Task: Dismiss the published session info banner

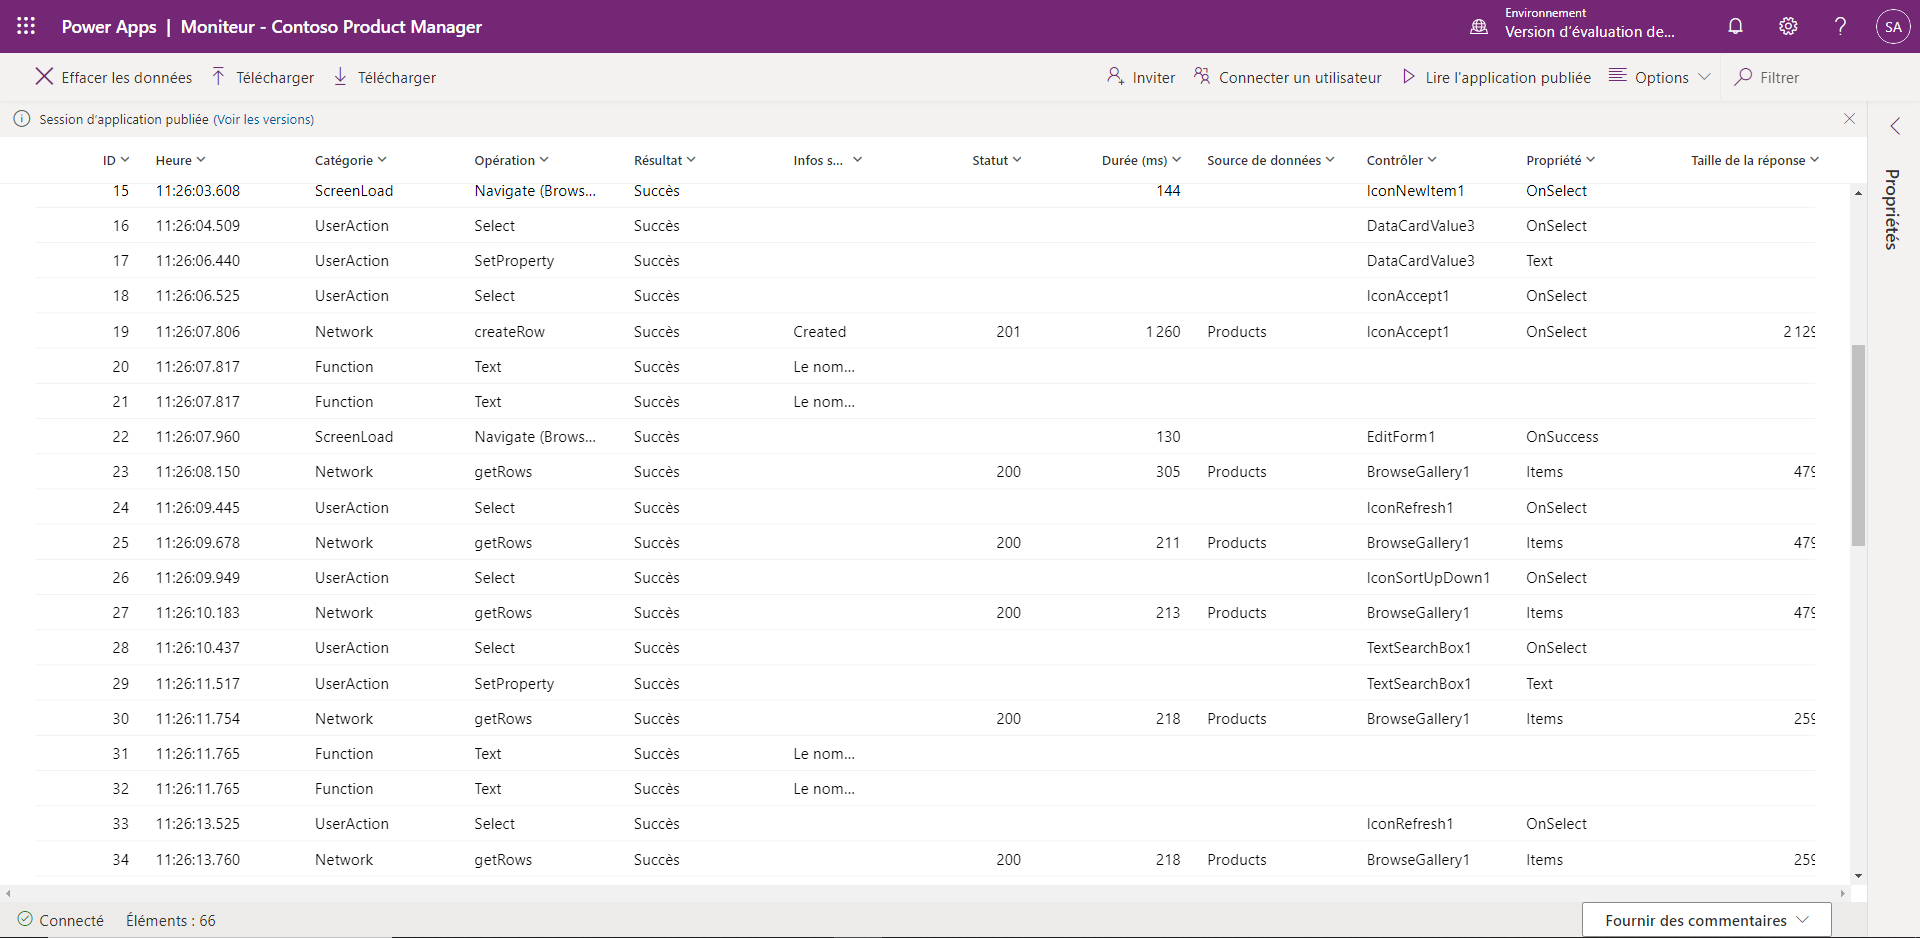Action: coord(1849,119)
